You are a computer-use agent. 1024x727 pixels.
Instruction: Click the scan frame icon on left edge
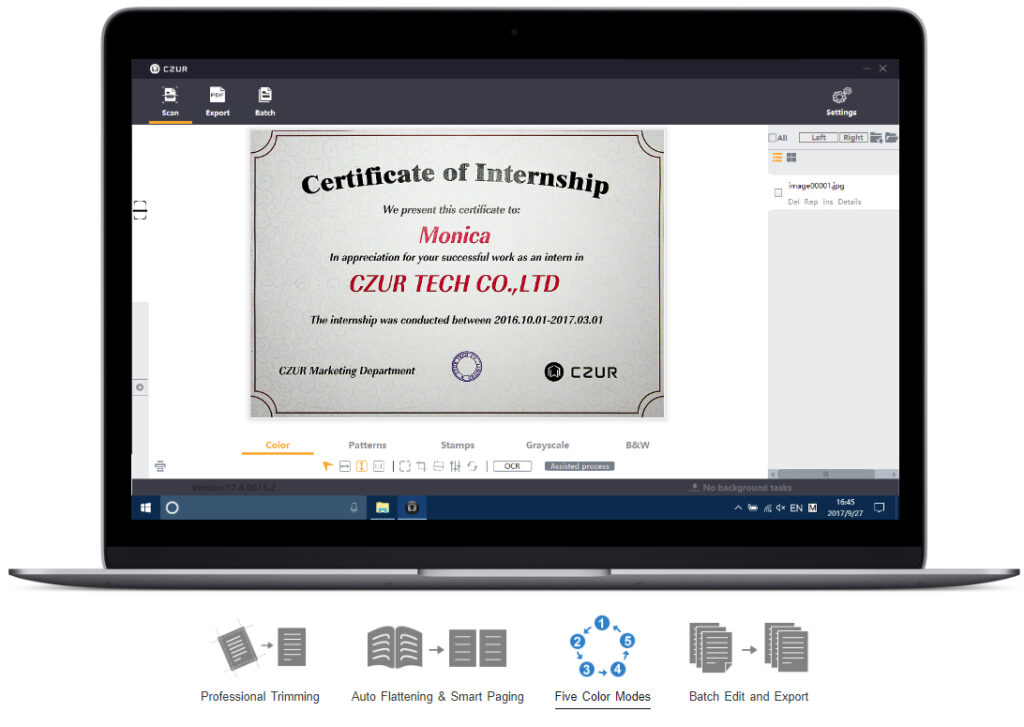coord(140,210)
